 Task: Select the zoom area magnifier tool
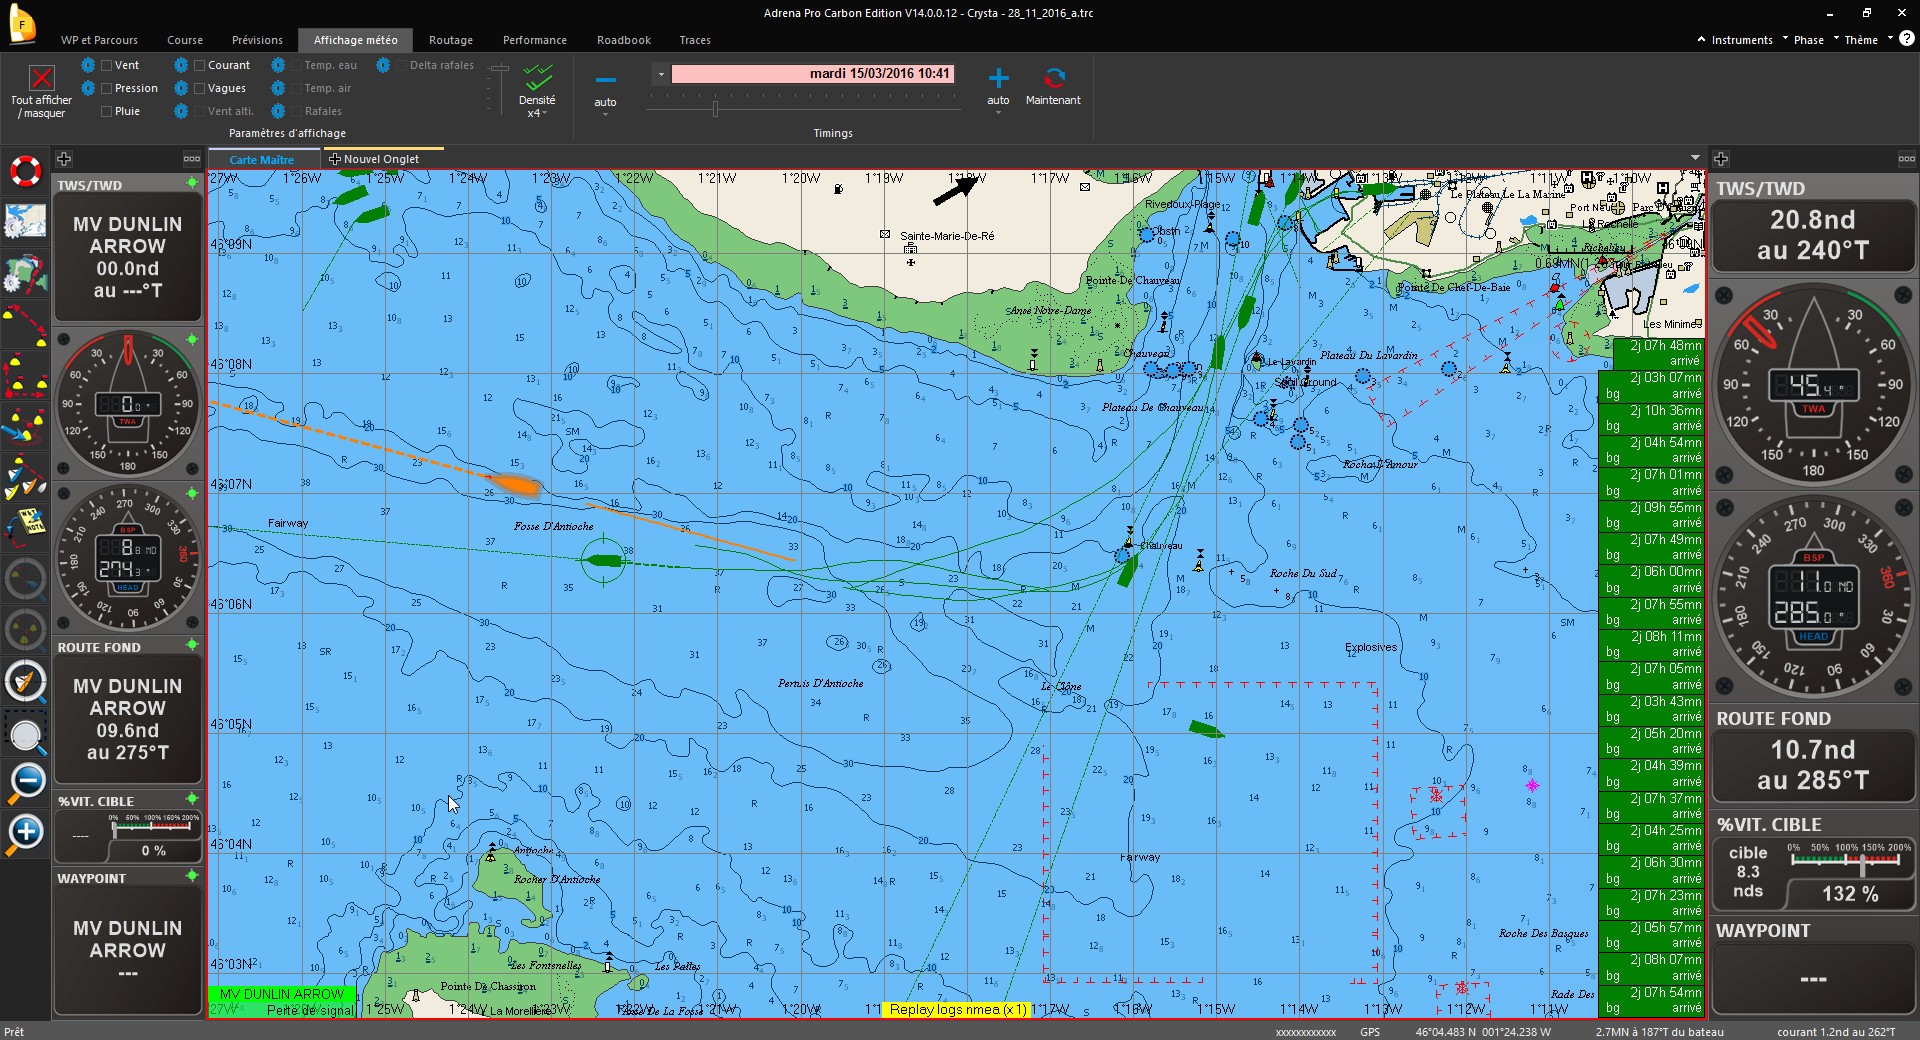(26, 734)
